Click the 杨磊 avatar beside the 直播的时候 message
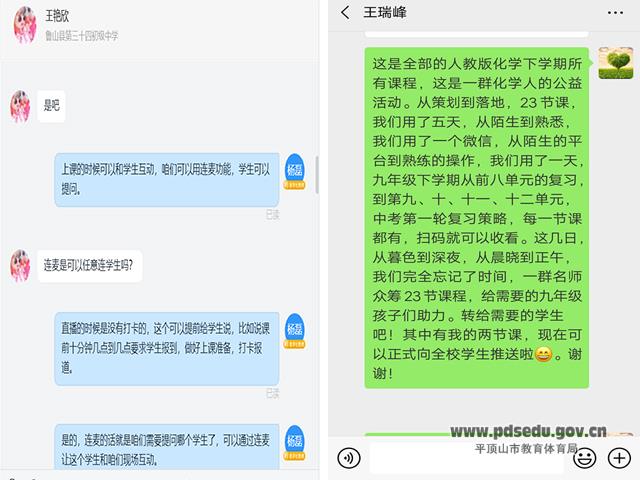Image resolution: width=640 pixels, height=480 pixels. (295, 330)
